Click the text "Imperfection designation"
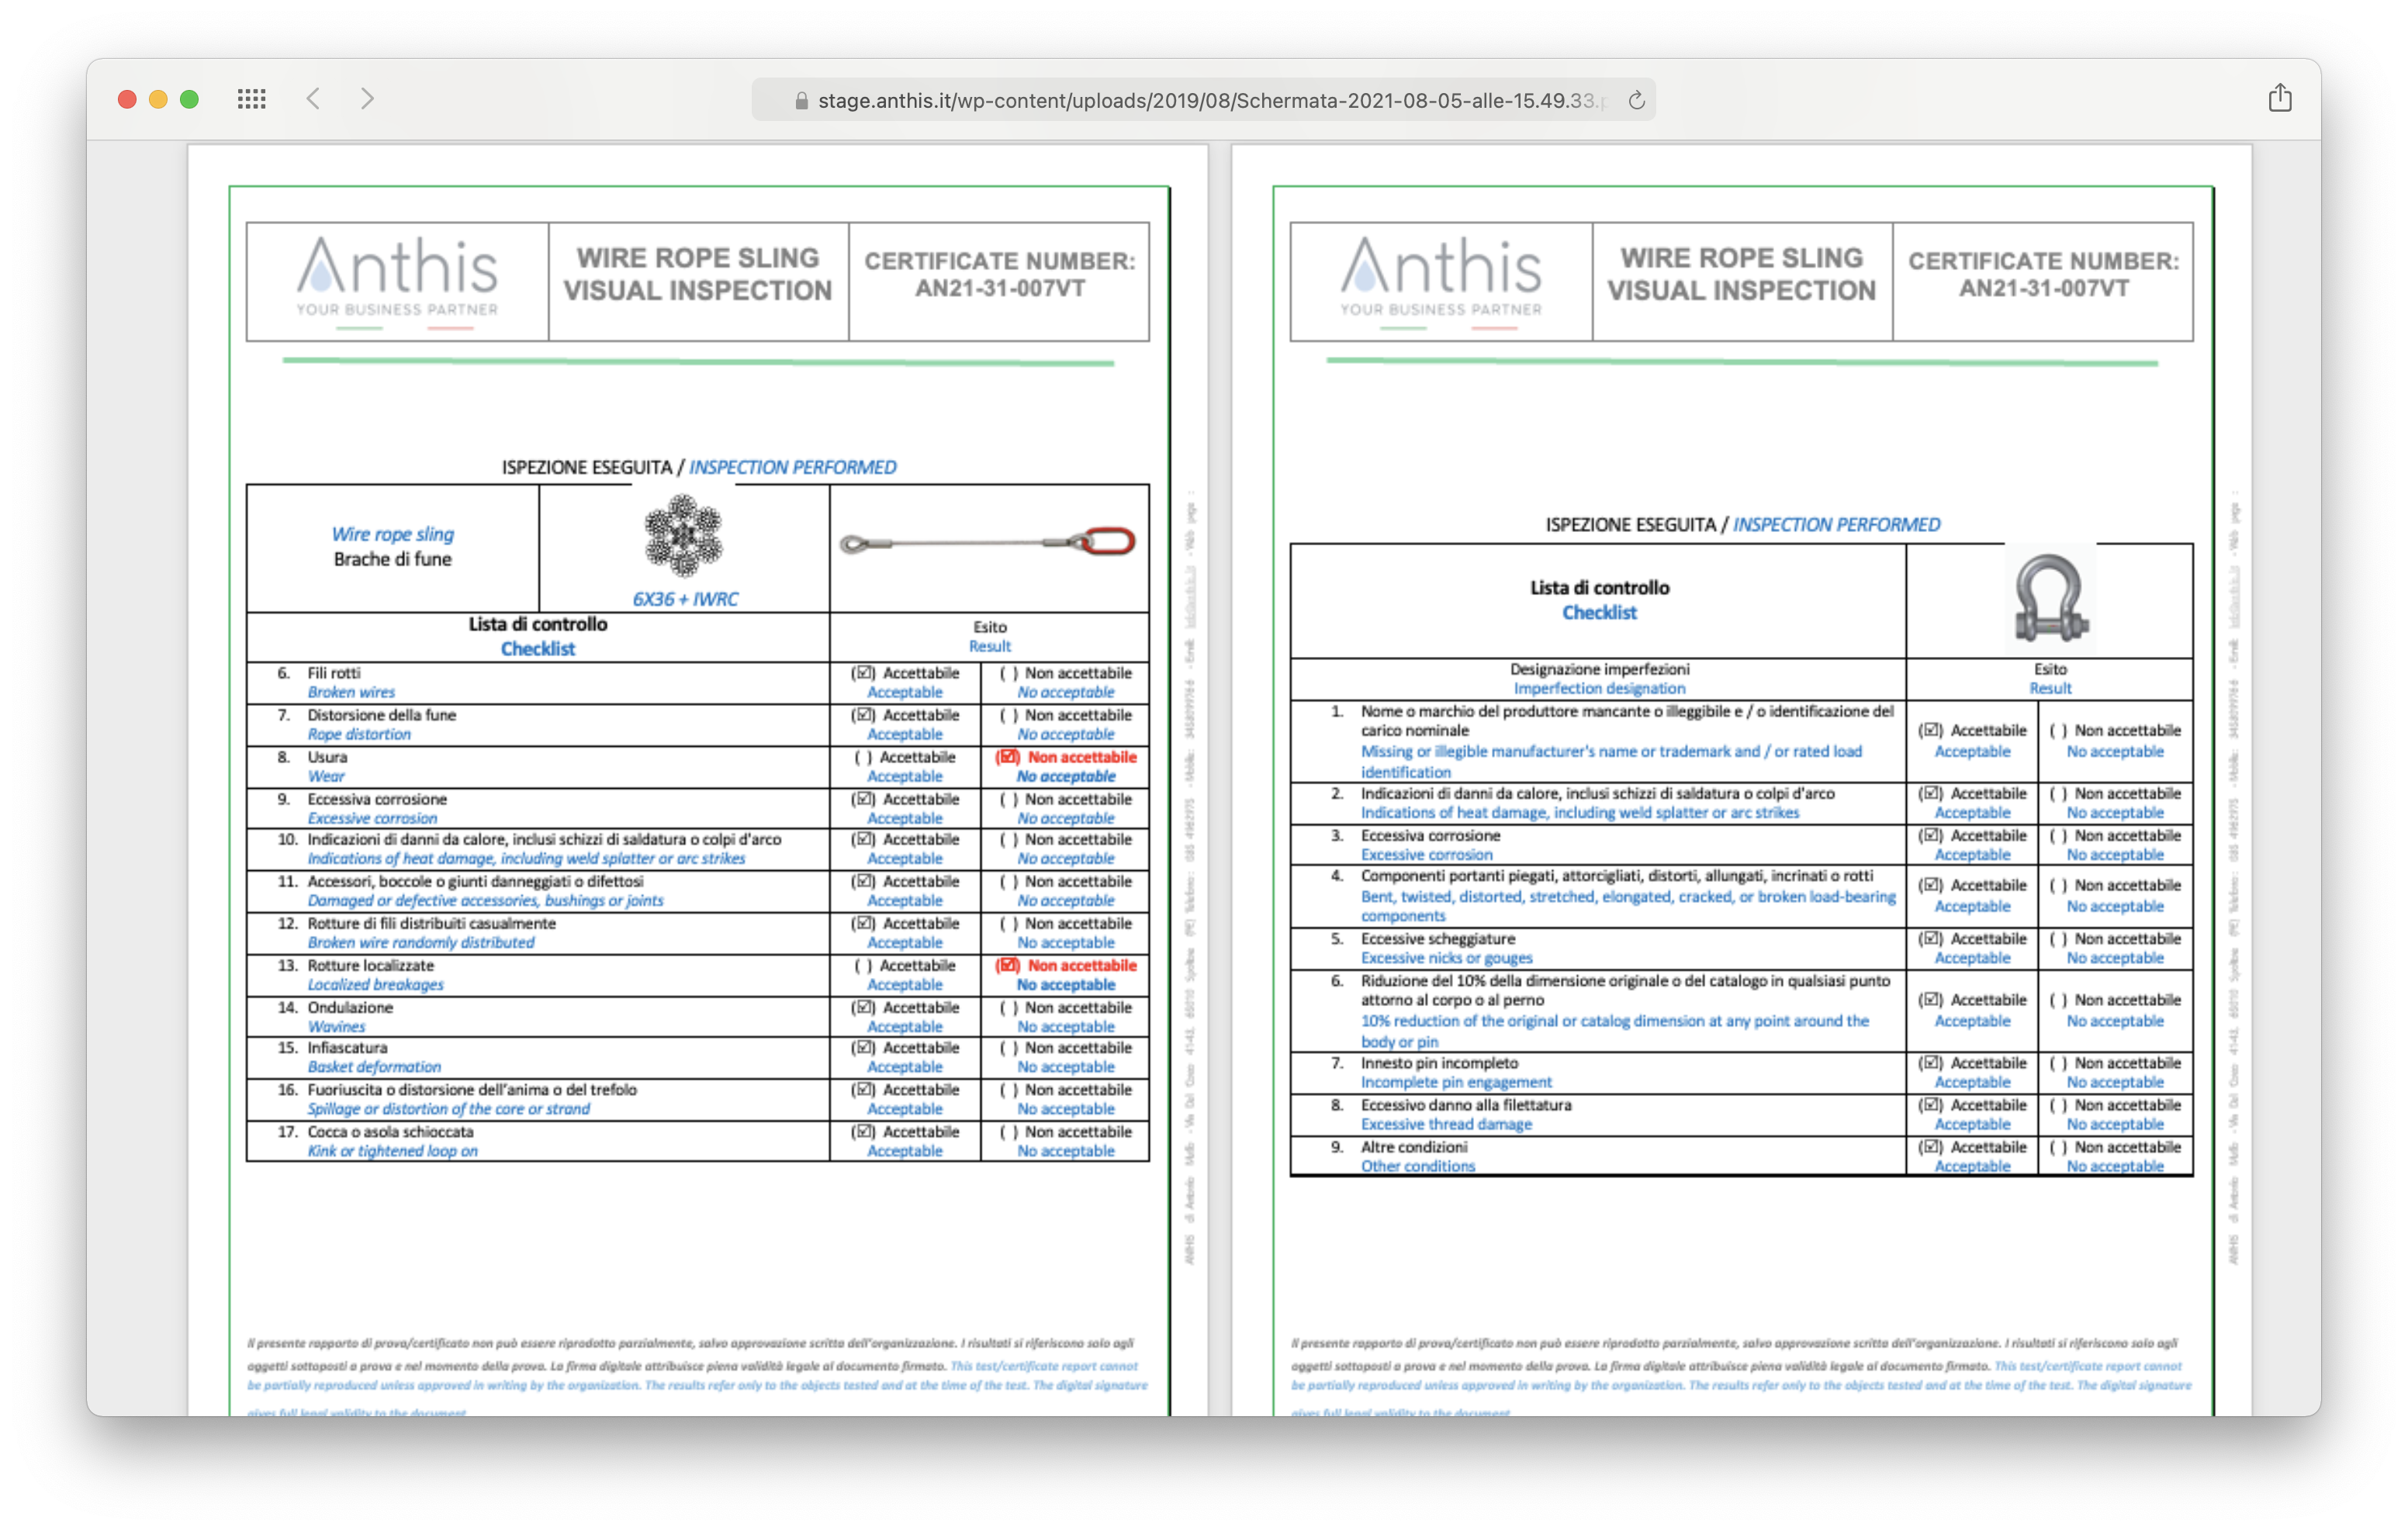The image size is (2408, 1531). 1599,688
